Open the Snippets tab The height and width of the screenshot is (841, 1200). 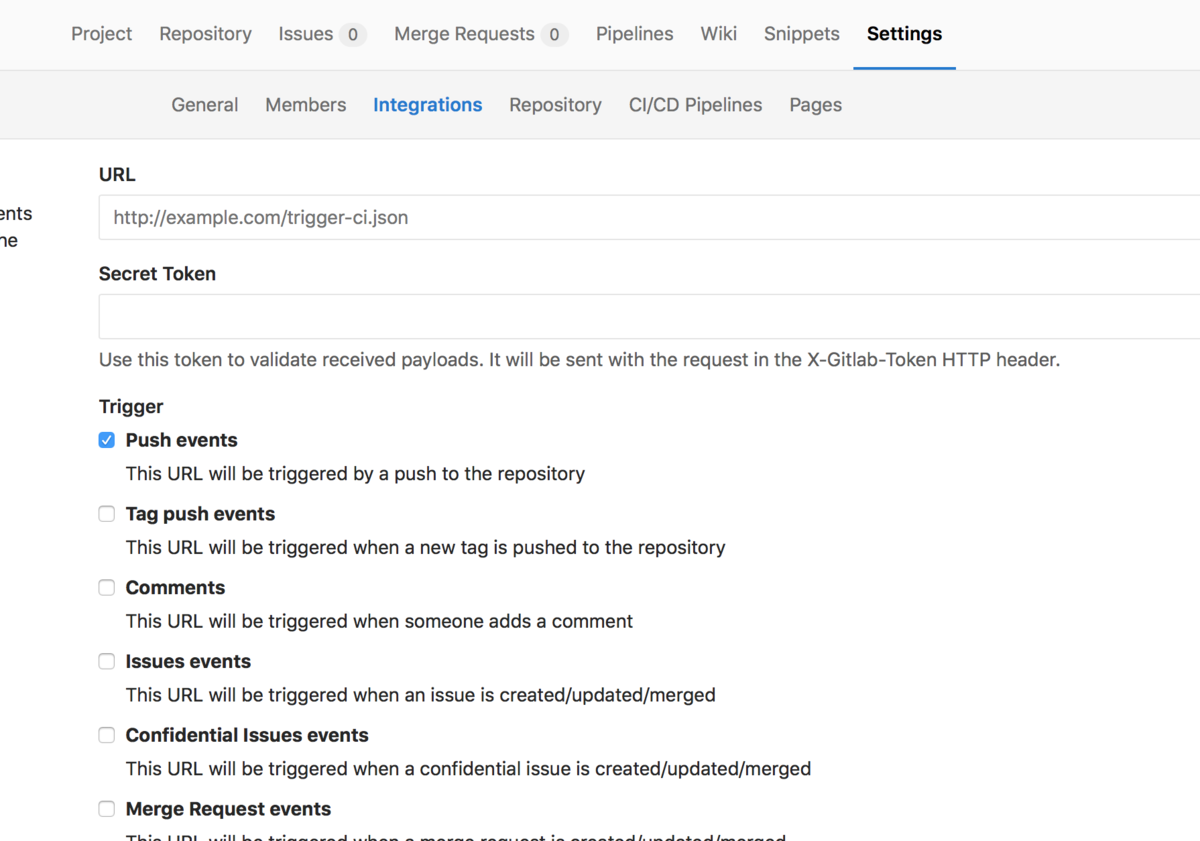[802, 34]
